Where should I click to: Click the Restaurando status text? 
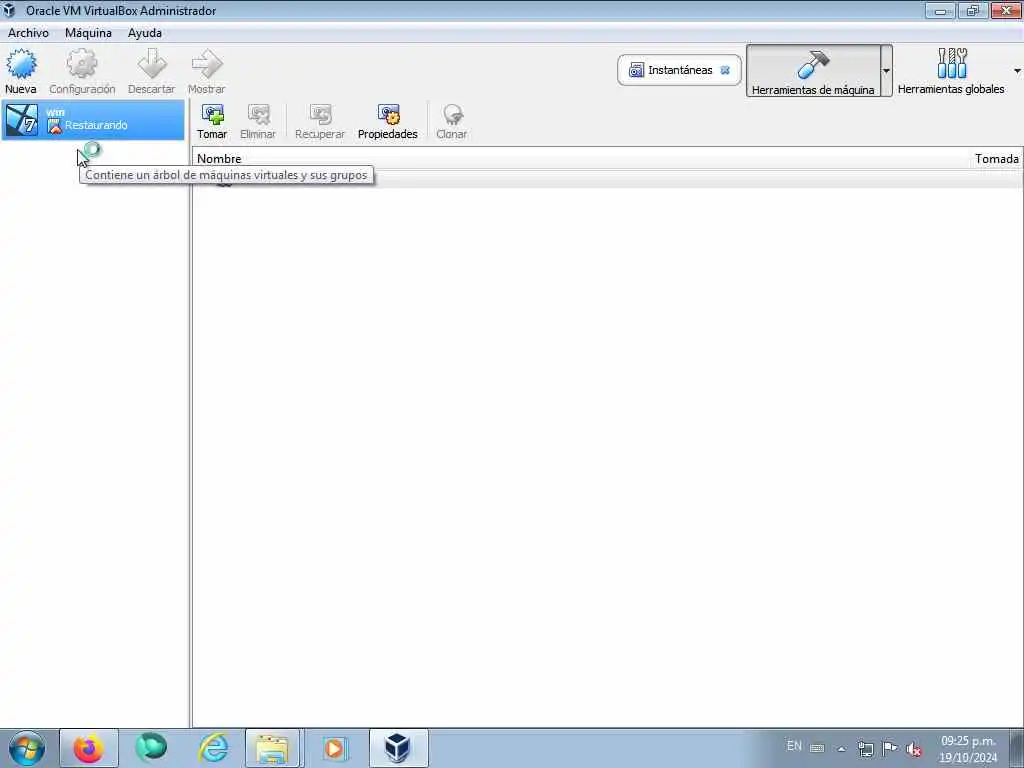pyautogui.click(x=96, y=125)
